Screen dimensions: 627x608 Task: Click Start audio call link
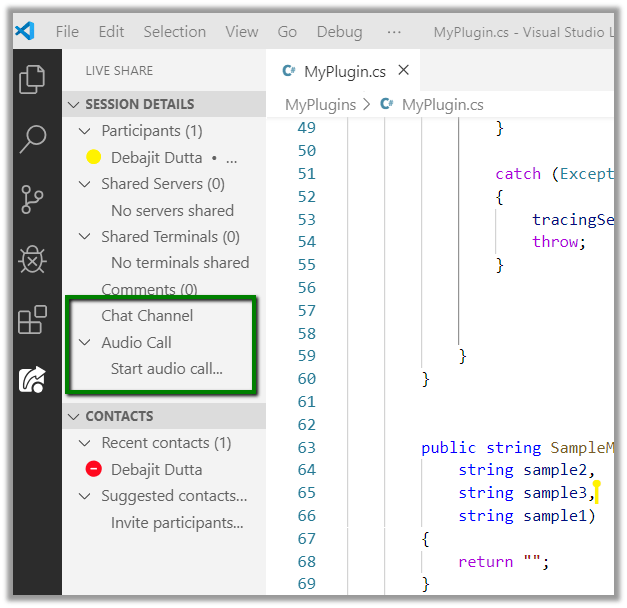coord(166,368)
